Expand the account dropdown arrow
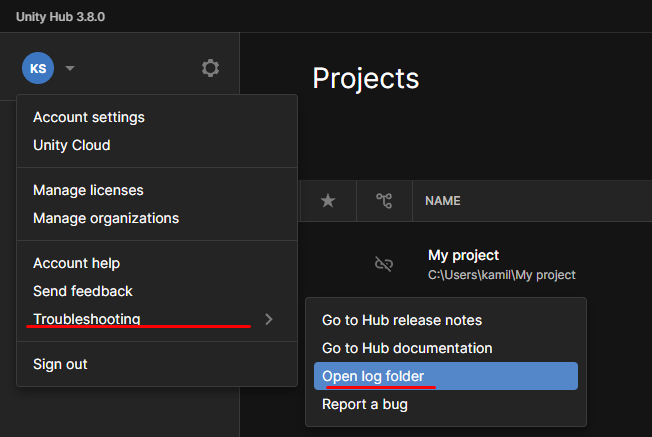Image resolution: width=652 pixels, height=437 pixels. tap(70, 69)
